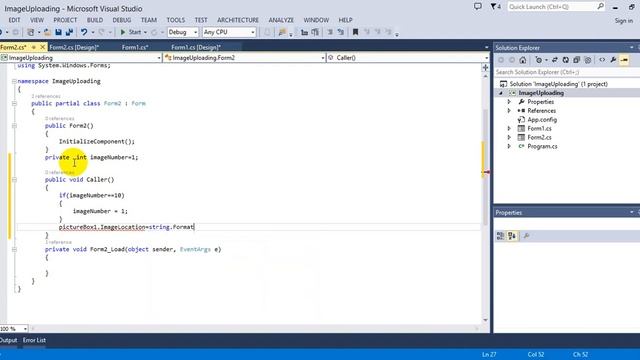Click the Start debugging play button
The image size is (640, 360).
(x=123, y=32)
